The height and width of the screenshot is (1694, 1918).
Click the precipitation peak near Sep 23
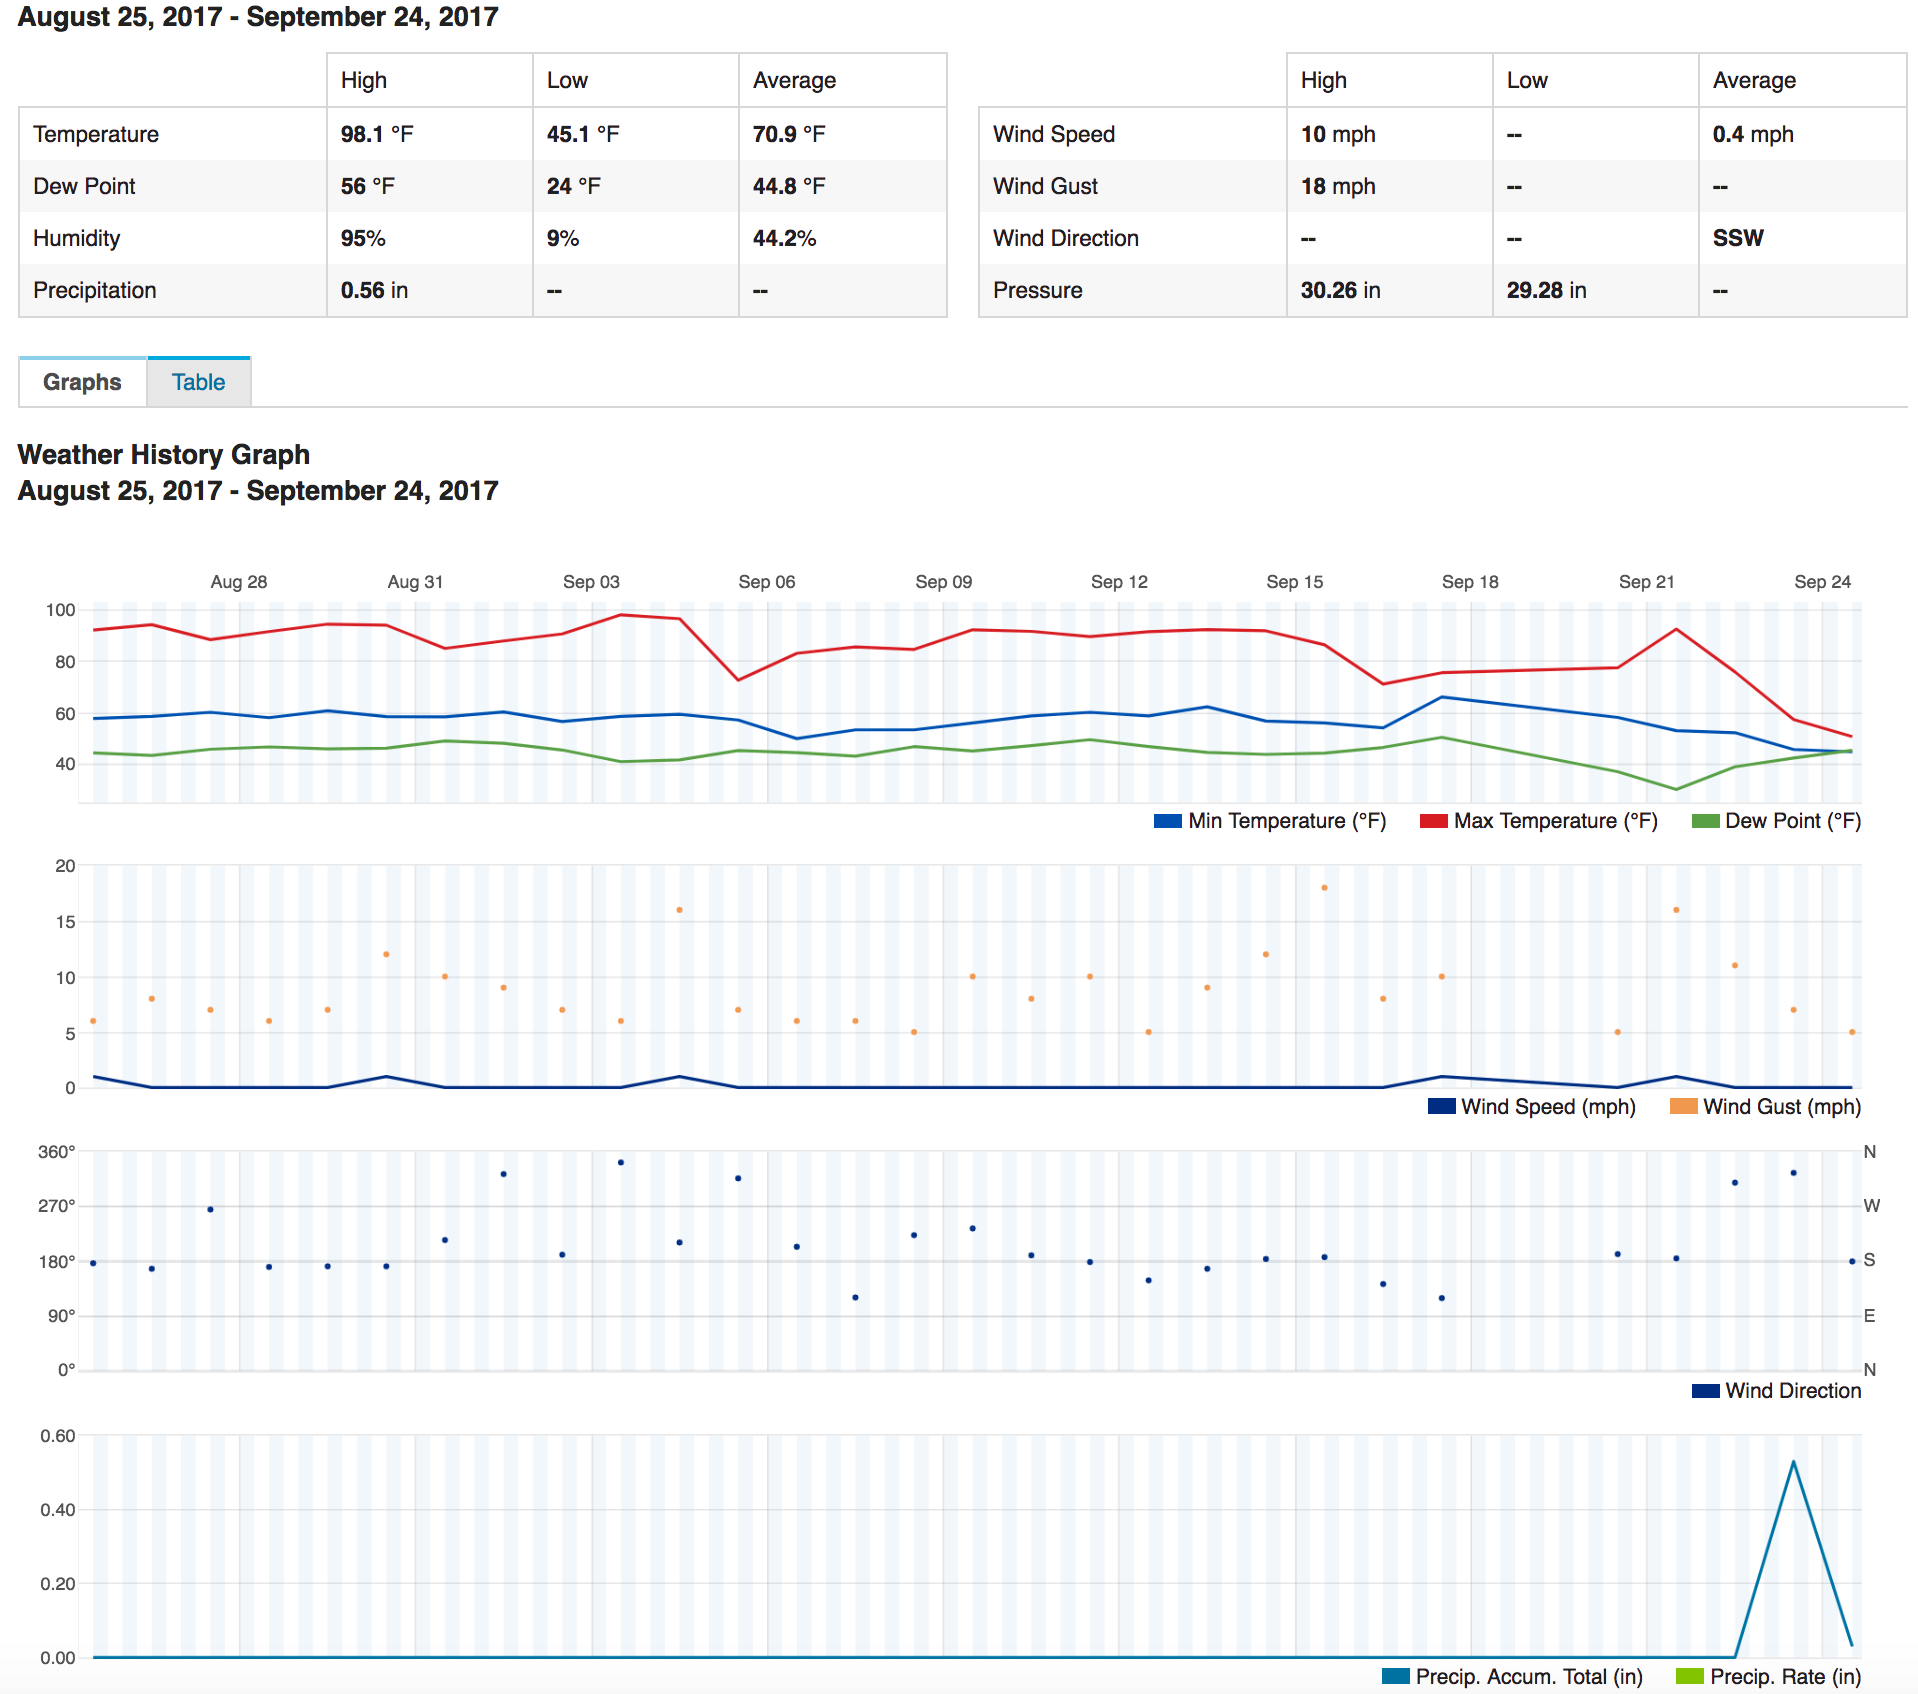(x=1794, y=1462)
